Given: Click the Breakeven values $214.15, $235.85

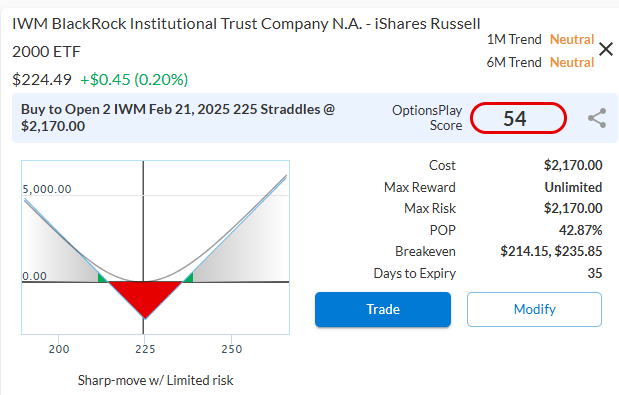Looking at the screenshot, I should pos(551,251).
